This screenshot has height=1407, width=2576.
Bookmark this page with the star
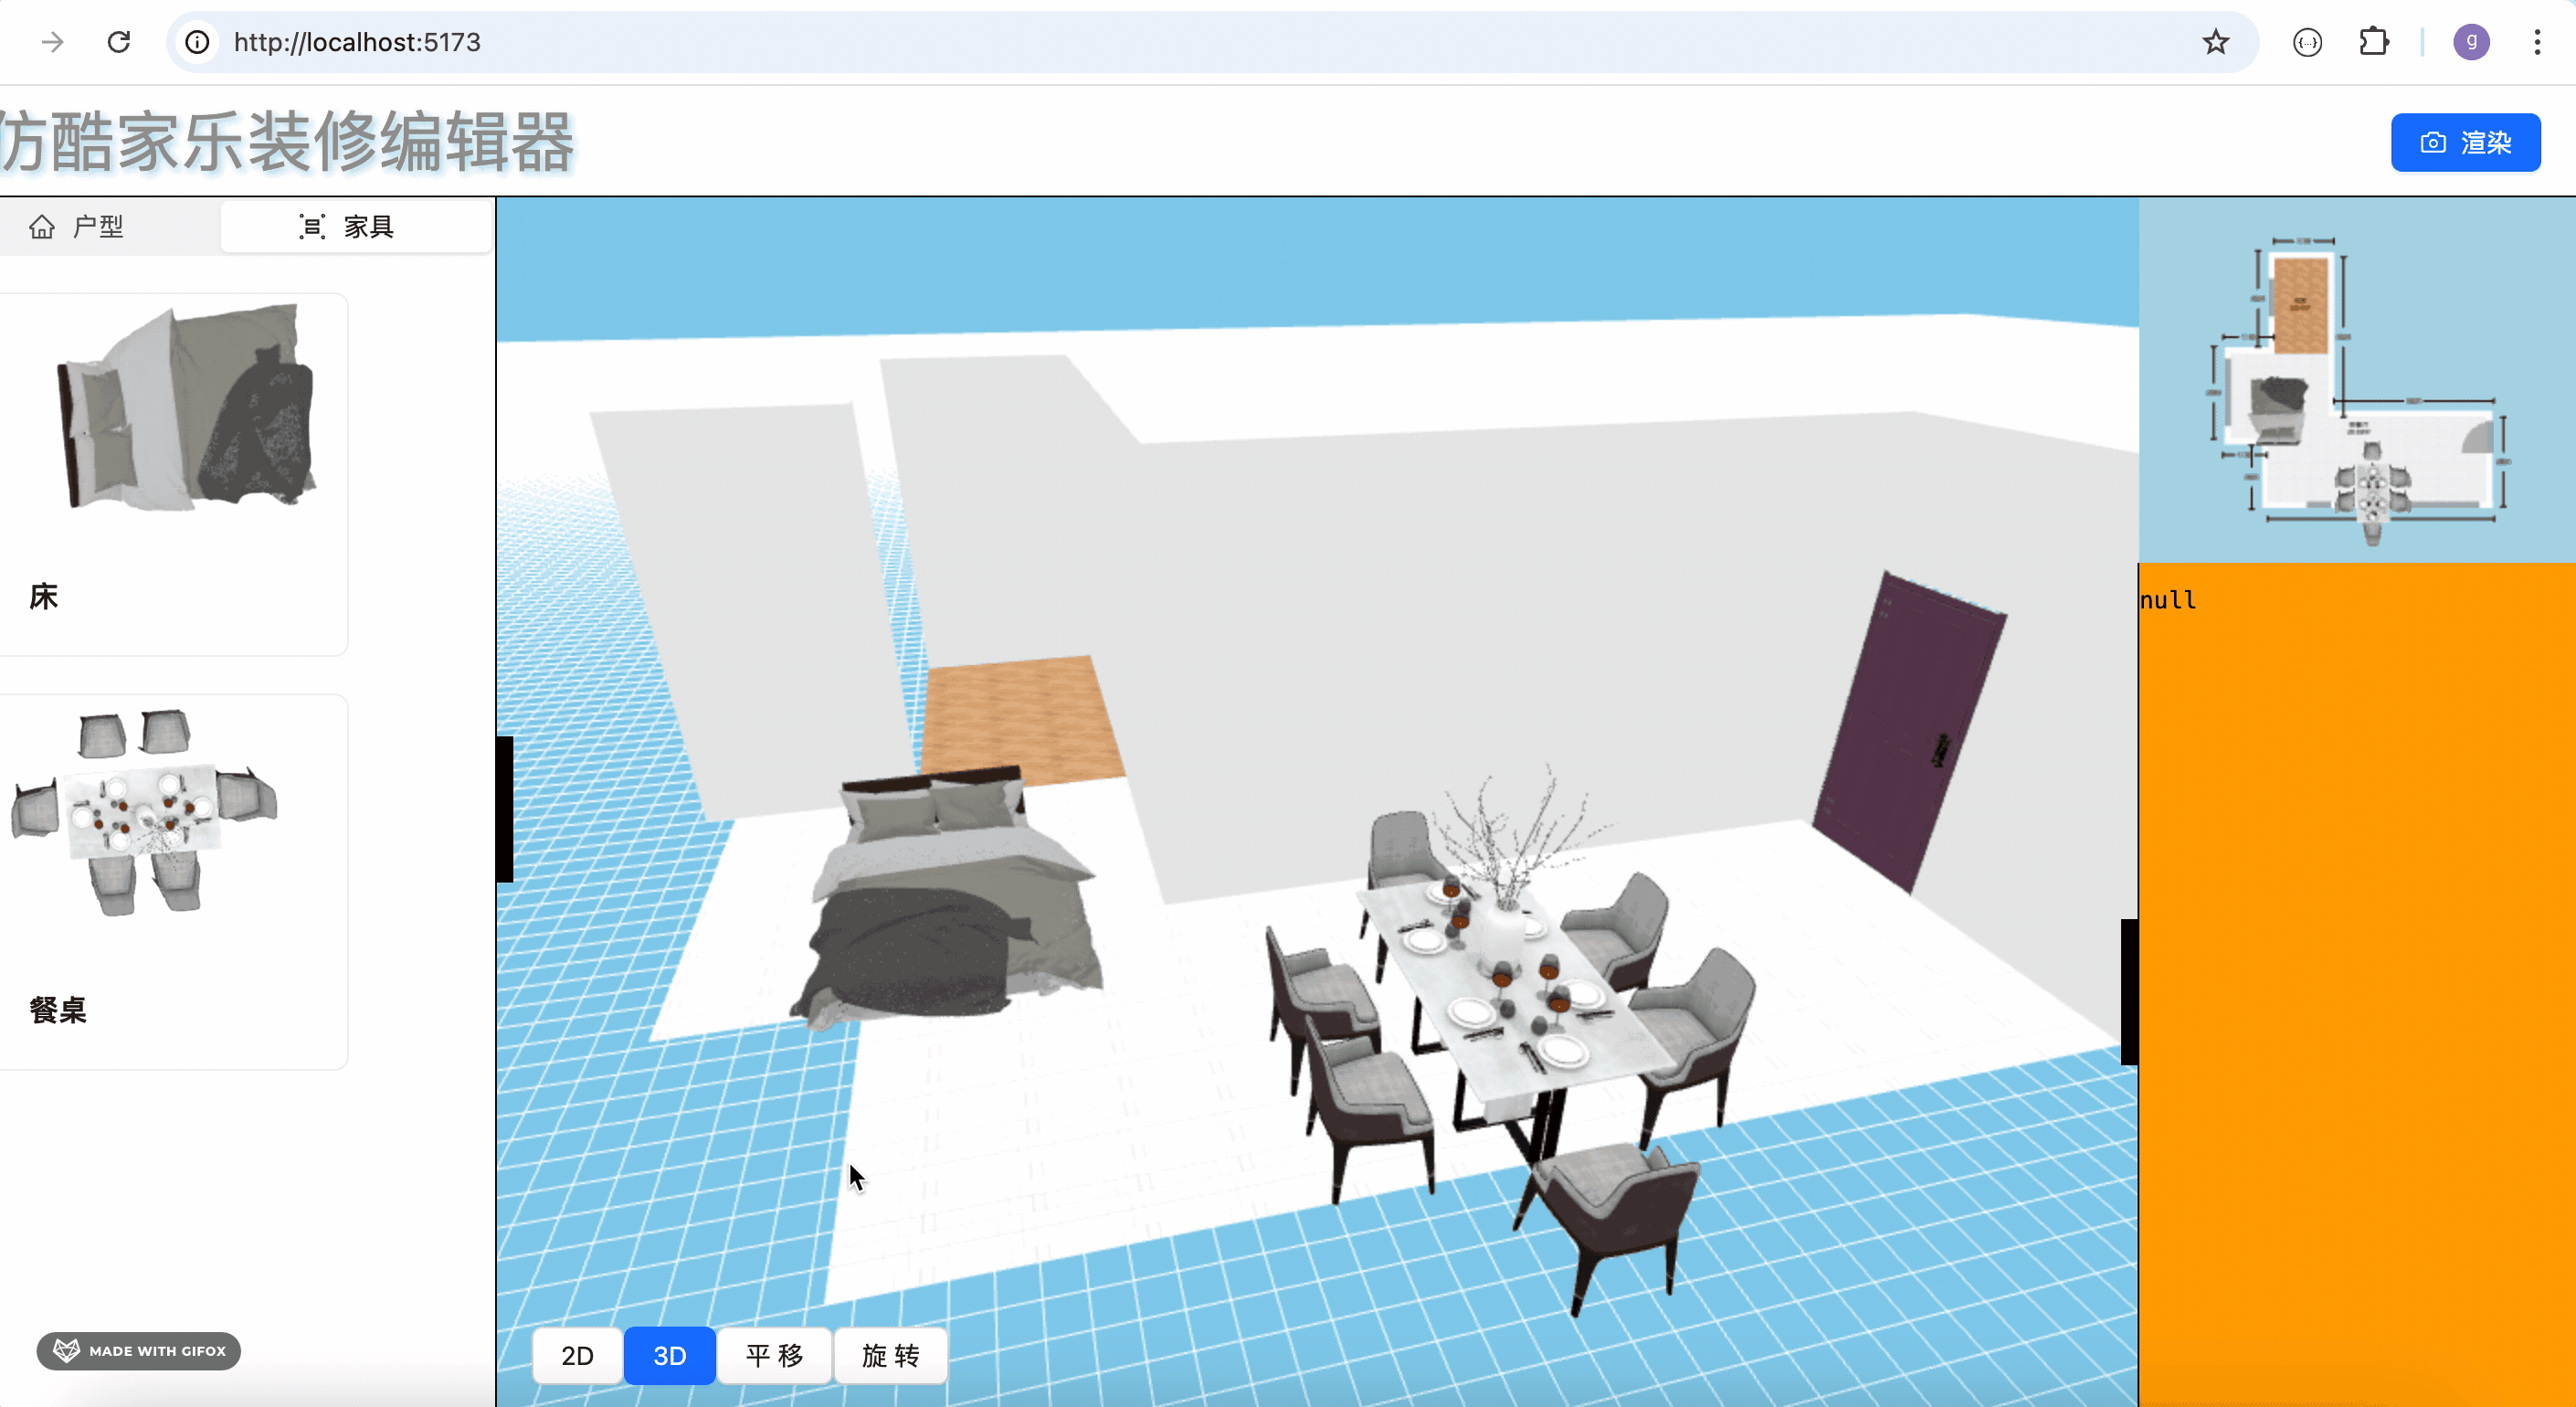(x=2215, y=42)
